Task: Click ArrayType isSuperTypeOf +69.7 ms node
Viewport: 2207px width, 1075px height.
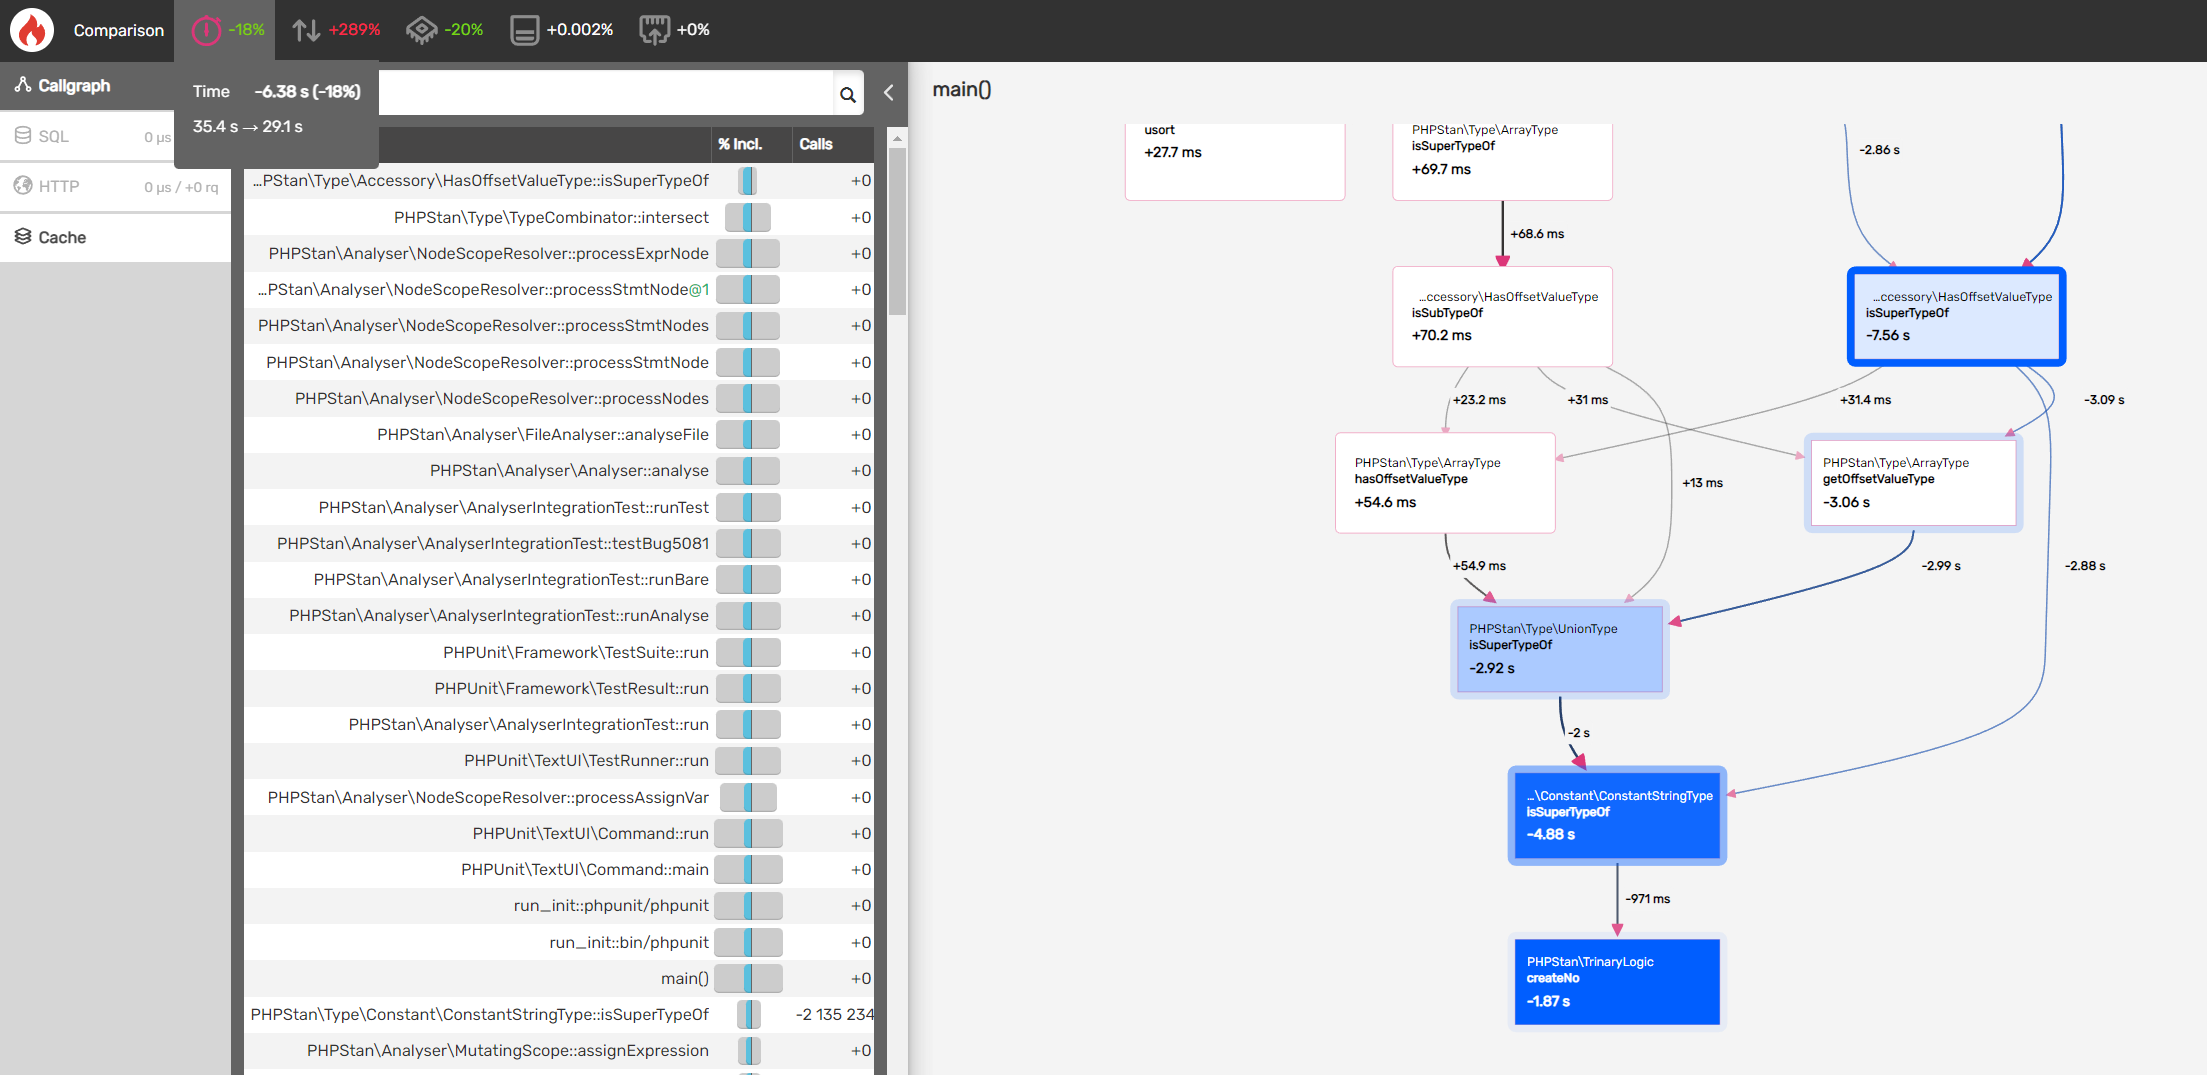Action: (x=1502, y=160)
